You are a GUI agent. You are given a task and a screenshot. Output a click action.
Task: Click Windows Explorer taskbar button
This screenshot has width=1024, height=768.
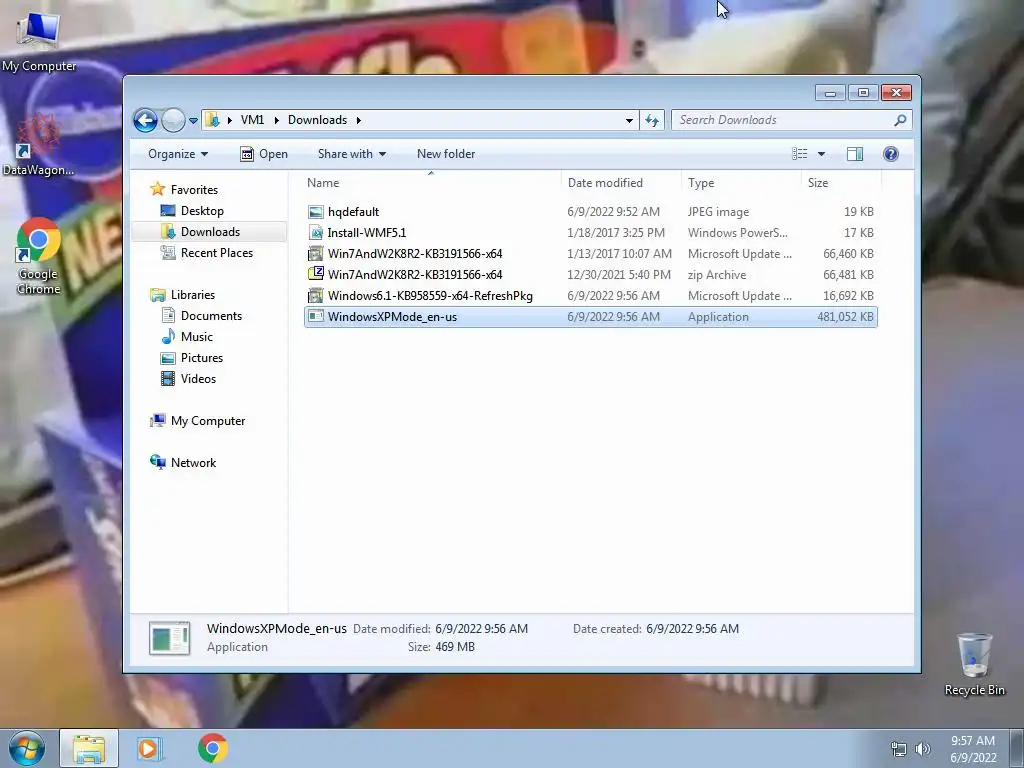click(89, 748)
